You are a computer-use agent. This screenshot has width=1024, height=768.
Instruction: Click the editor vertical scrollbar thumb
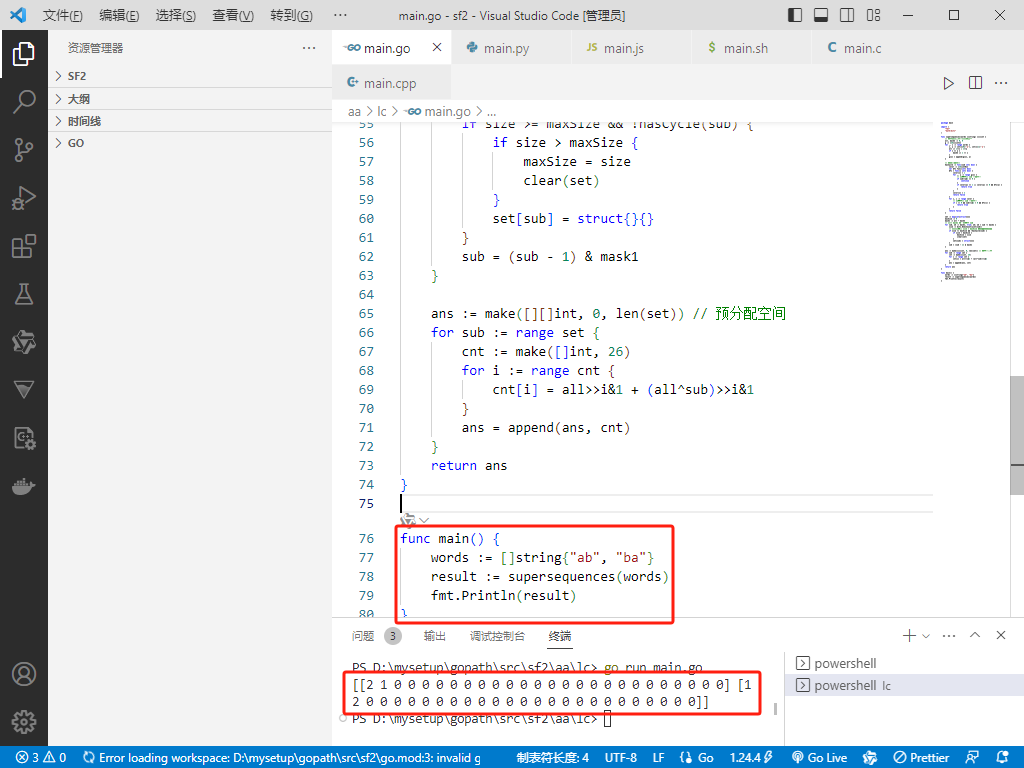(x=1017, y=434)
